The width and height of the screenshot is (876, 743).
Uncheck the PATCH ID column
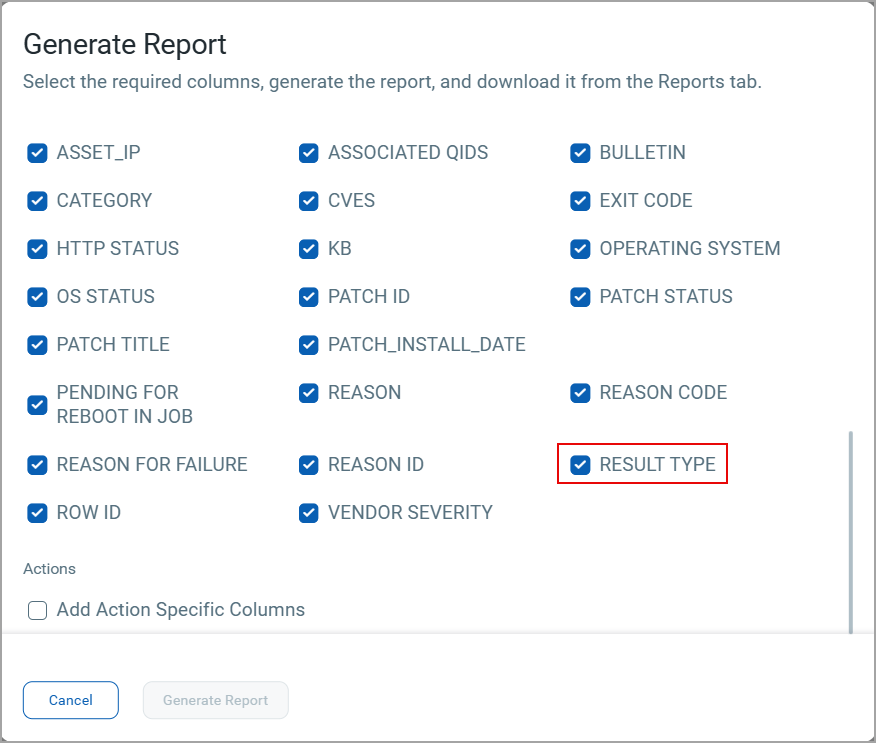click(x=309, y=297)
